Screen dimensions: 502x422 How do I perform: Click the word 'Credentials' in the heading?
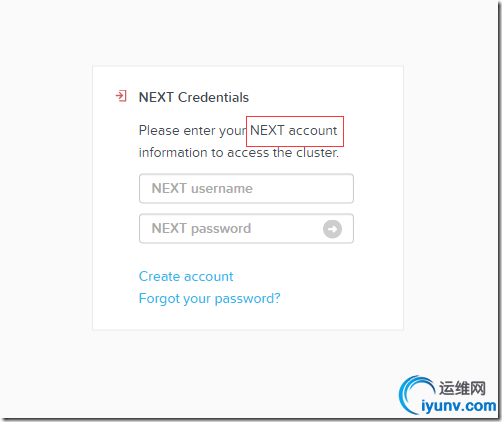point(213,97)
